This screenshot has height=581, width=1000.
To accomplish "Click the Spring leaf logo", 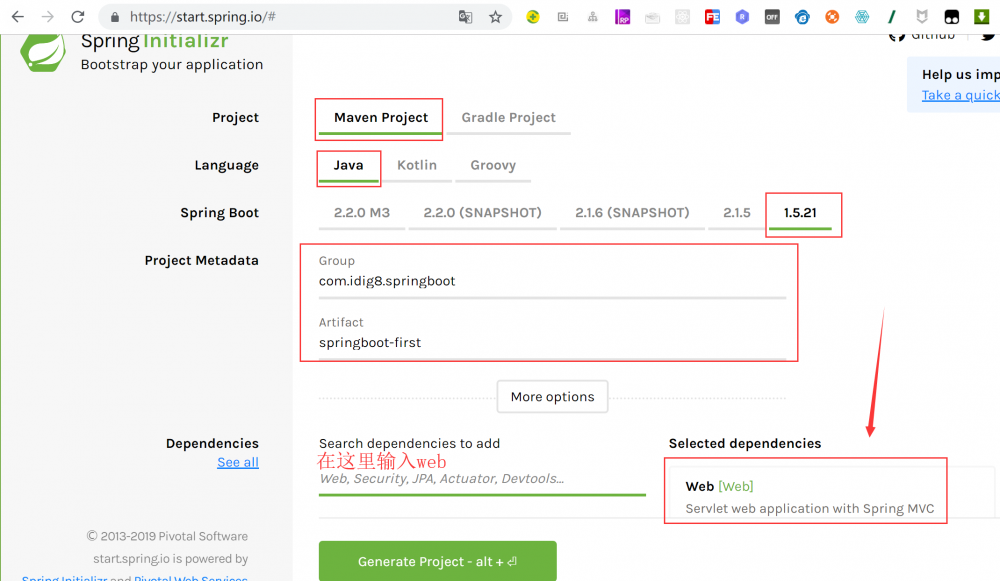I will point(43,52).
